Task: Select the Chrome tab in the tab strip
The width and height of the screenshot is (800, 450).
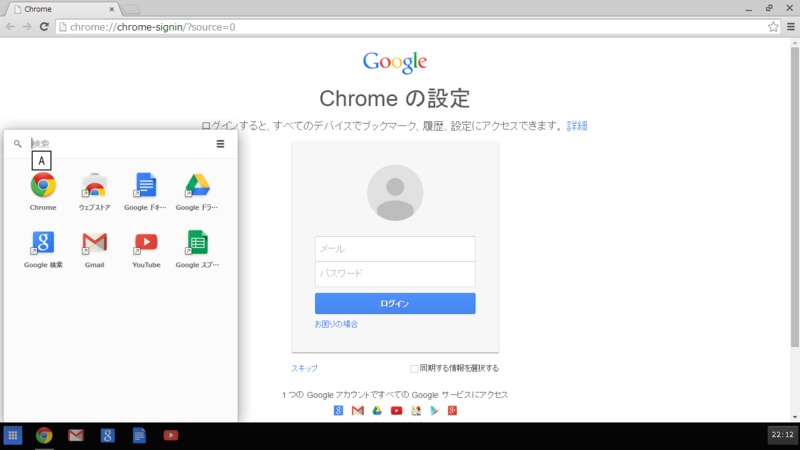Action: pos(61,9)
